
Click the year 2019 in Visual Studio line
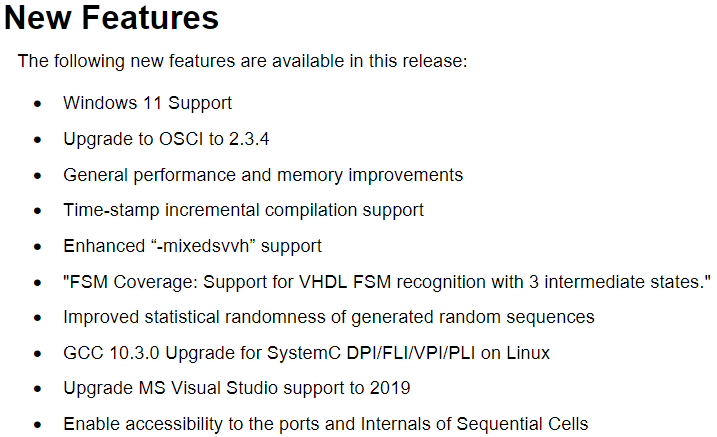click(390, 388)
